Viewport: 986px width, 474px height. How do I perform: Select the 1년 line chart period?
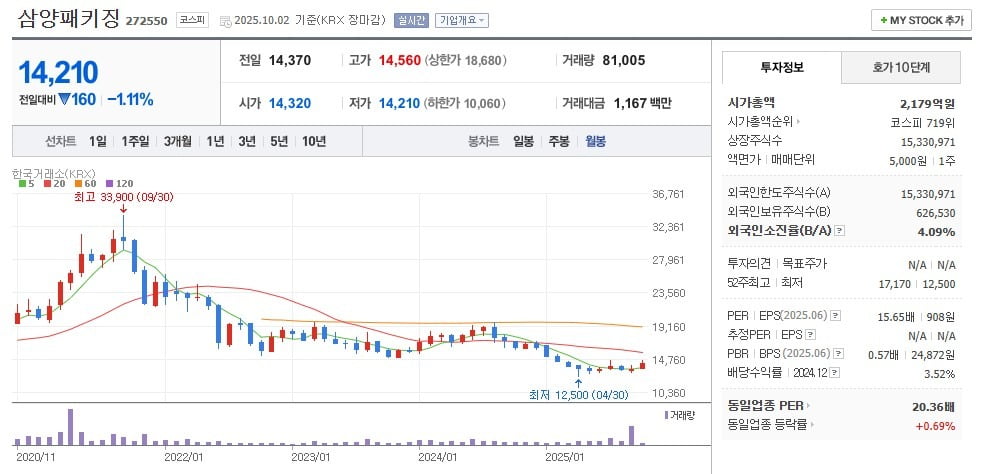(215, 141)
